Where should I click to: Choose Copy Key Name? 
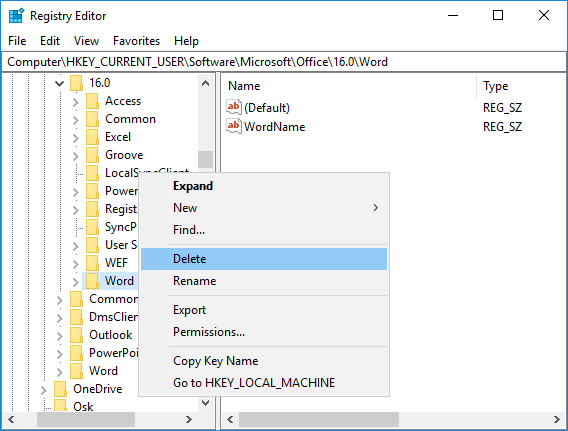(x=264, y=361)
